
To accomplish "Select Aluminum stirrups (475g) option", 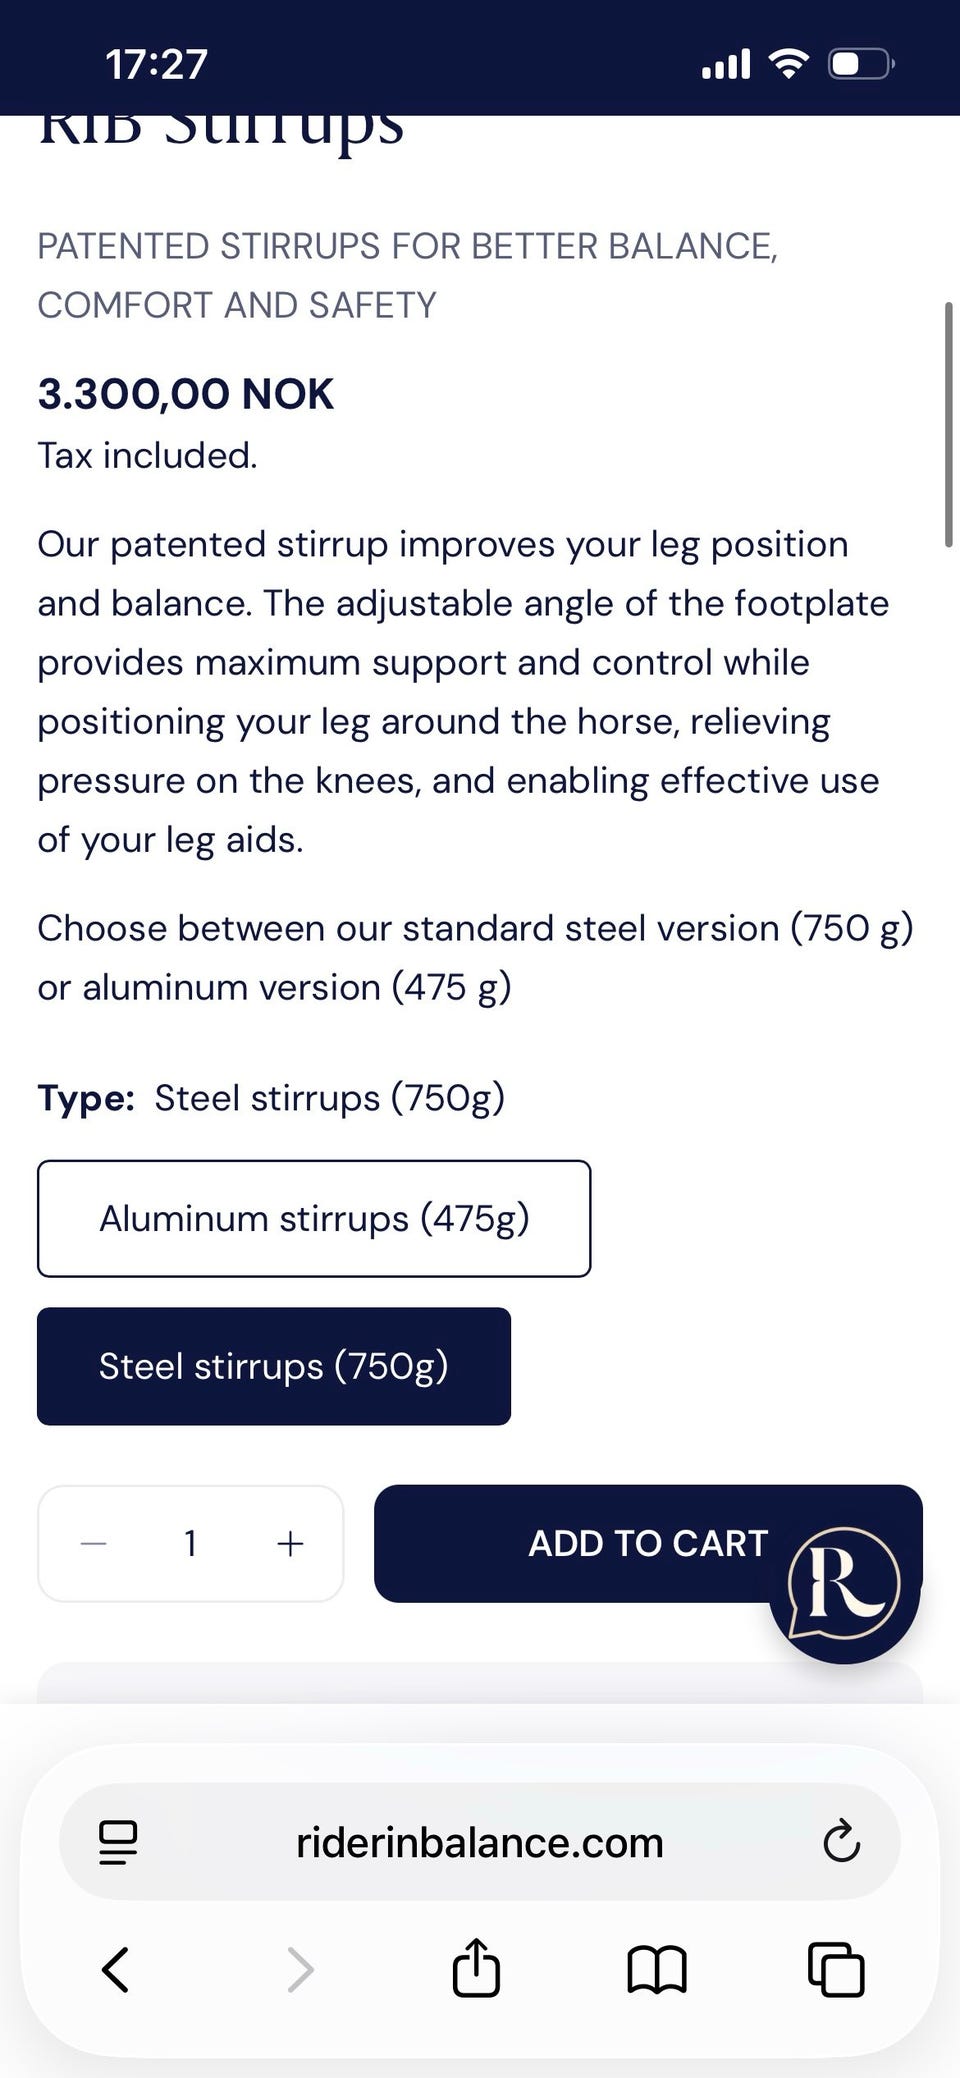I will click(x=314, y=1218).
